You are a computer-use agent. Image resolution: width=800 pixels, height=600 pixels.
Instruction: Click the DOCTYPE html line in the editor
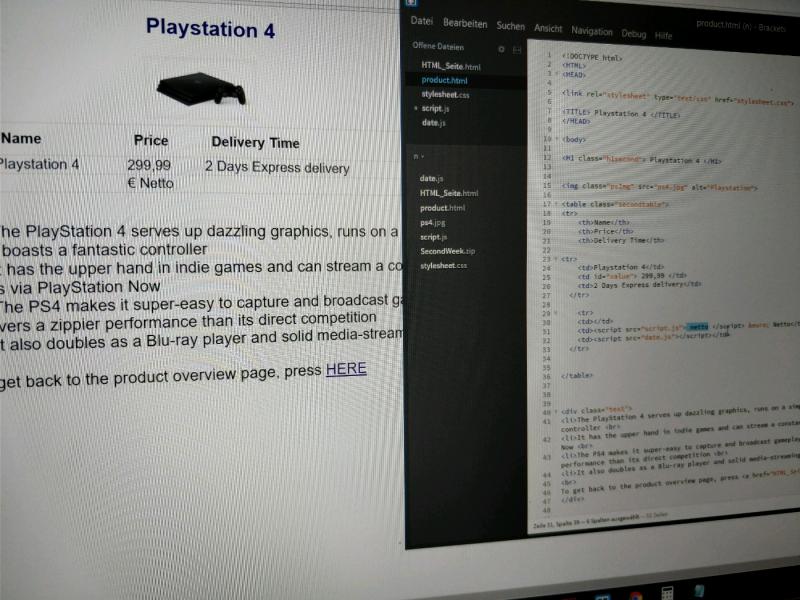(x=592, y=57)
